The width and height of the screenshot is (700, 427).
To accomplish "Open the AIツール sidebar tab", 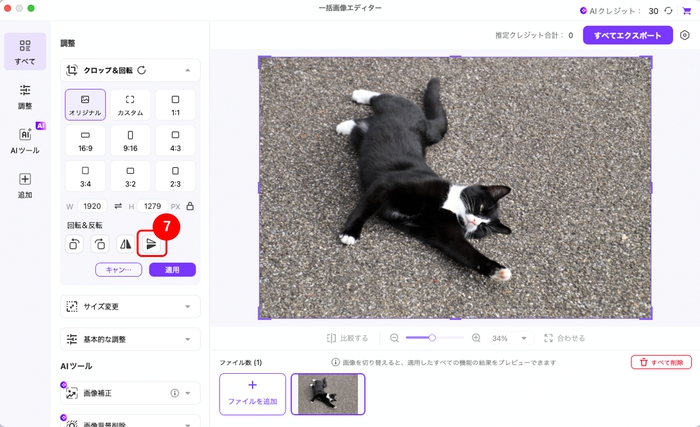I will pyautogui.click(x=25, y=141).
